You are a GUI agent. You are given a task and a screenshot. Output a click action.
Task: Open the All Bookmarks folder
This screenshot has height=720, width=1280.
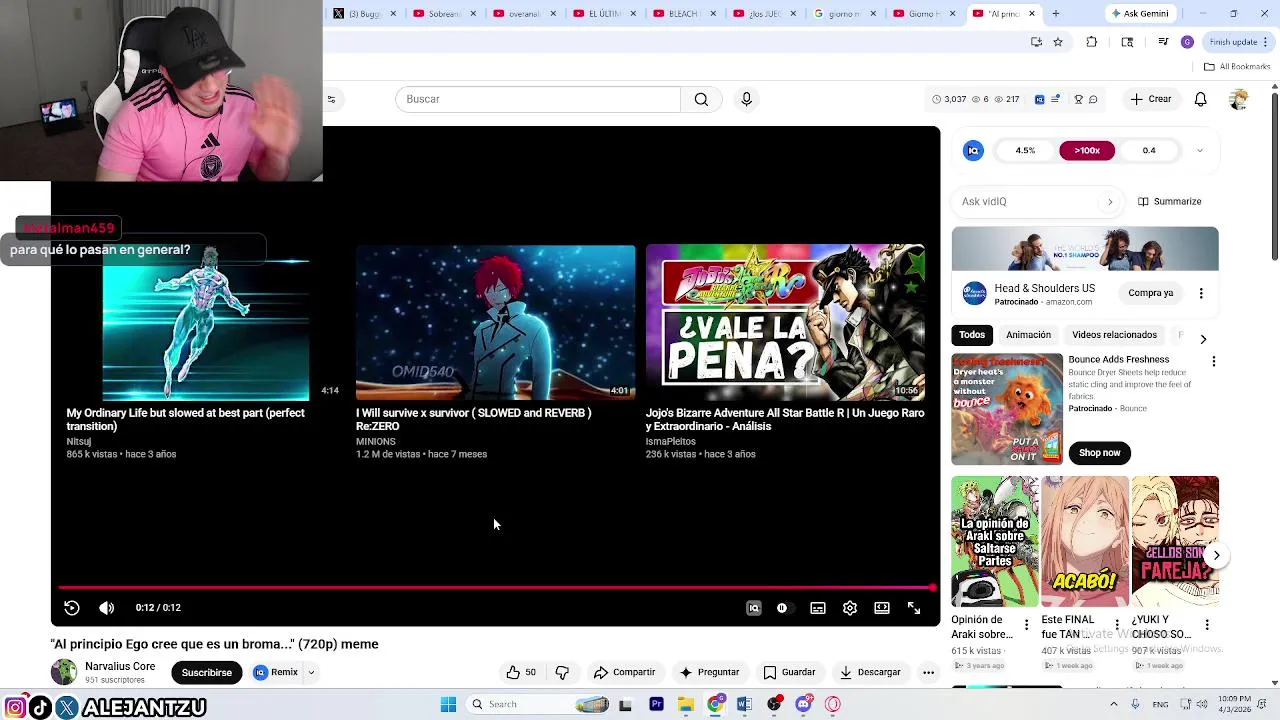(1237, 67)
